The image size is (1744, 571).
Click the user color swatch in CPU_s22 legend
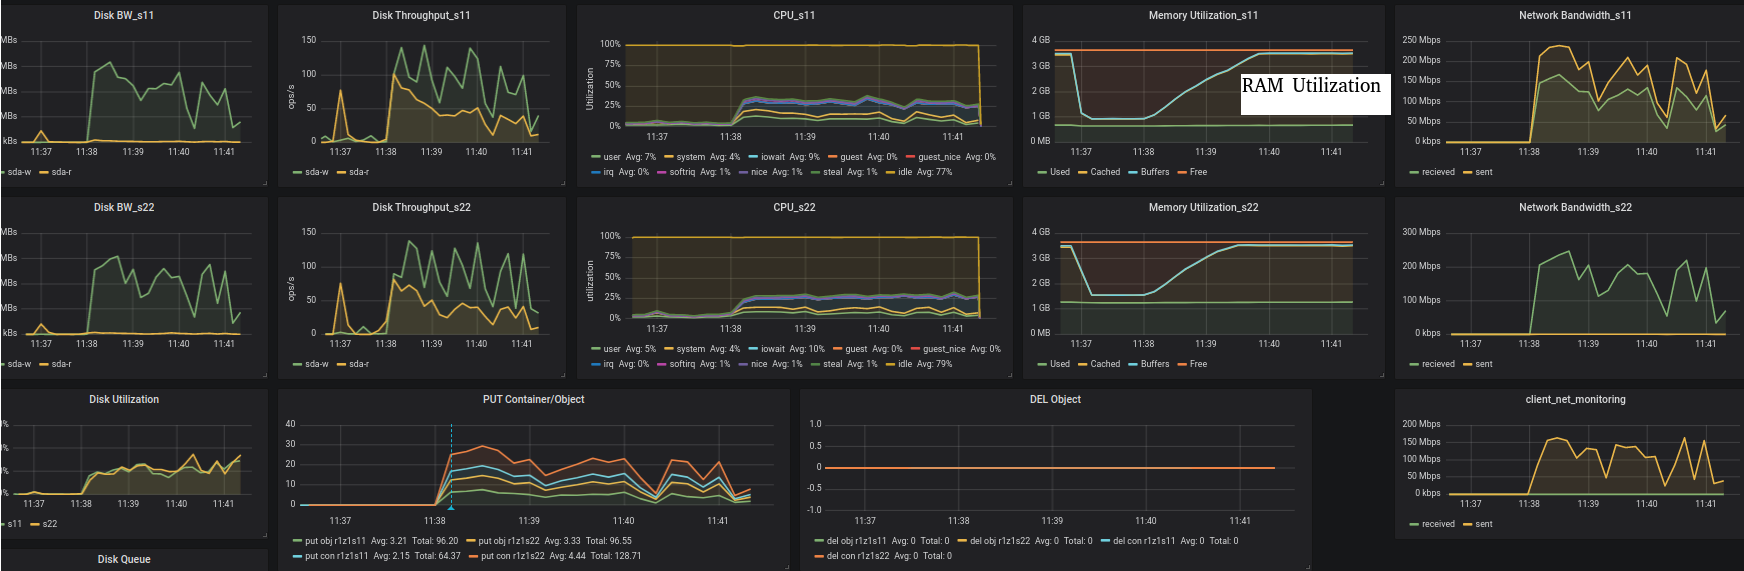pyautogui.click(x=596, y=349)
